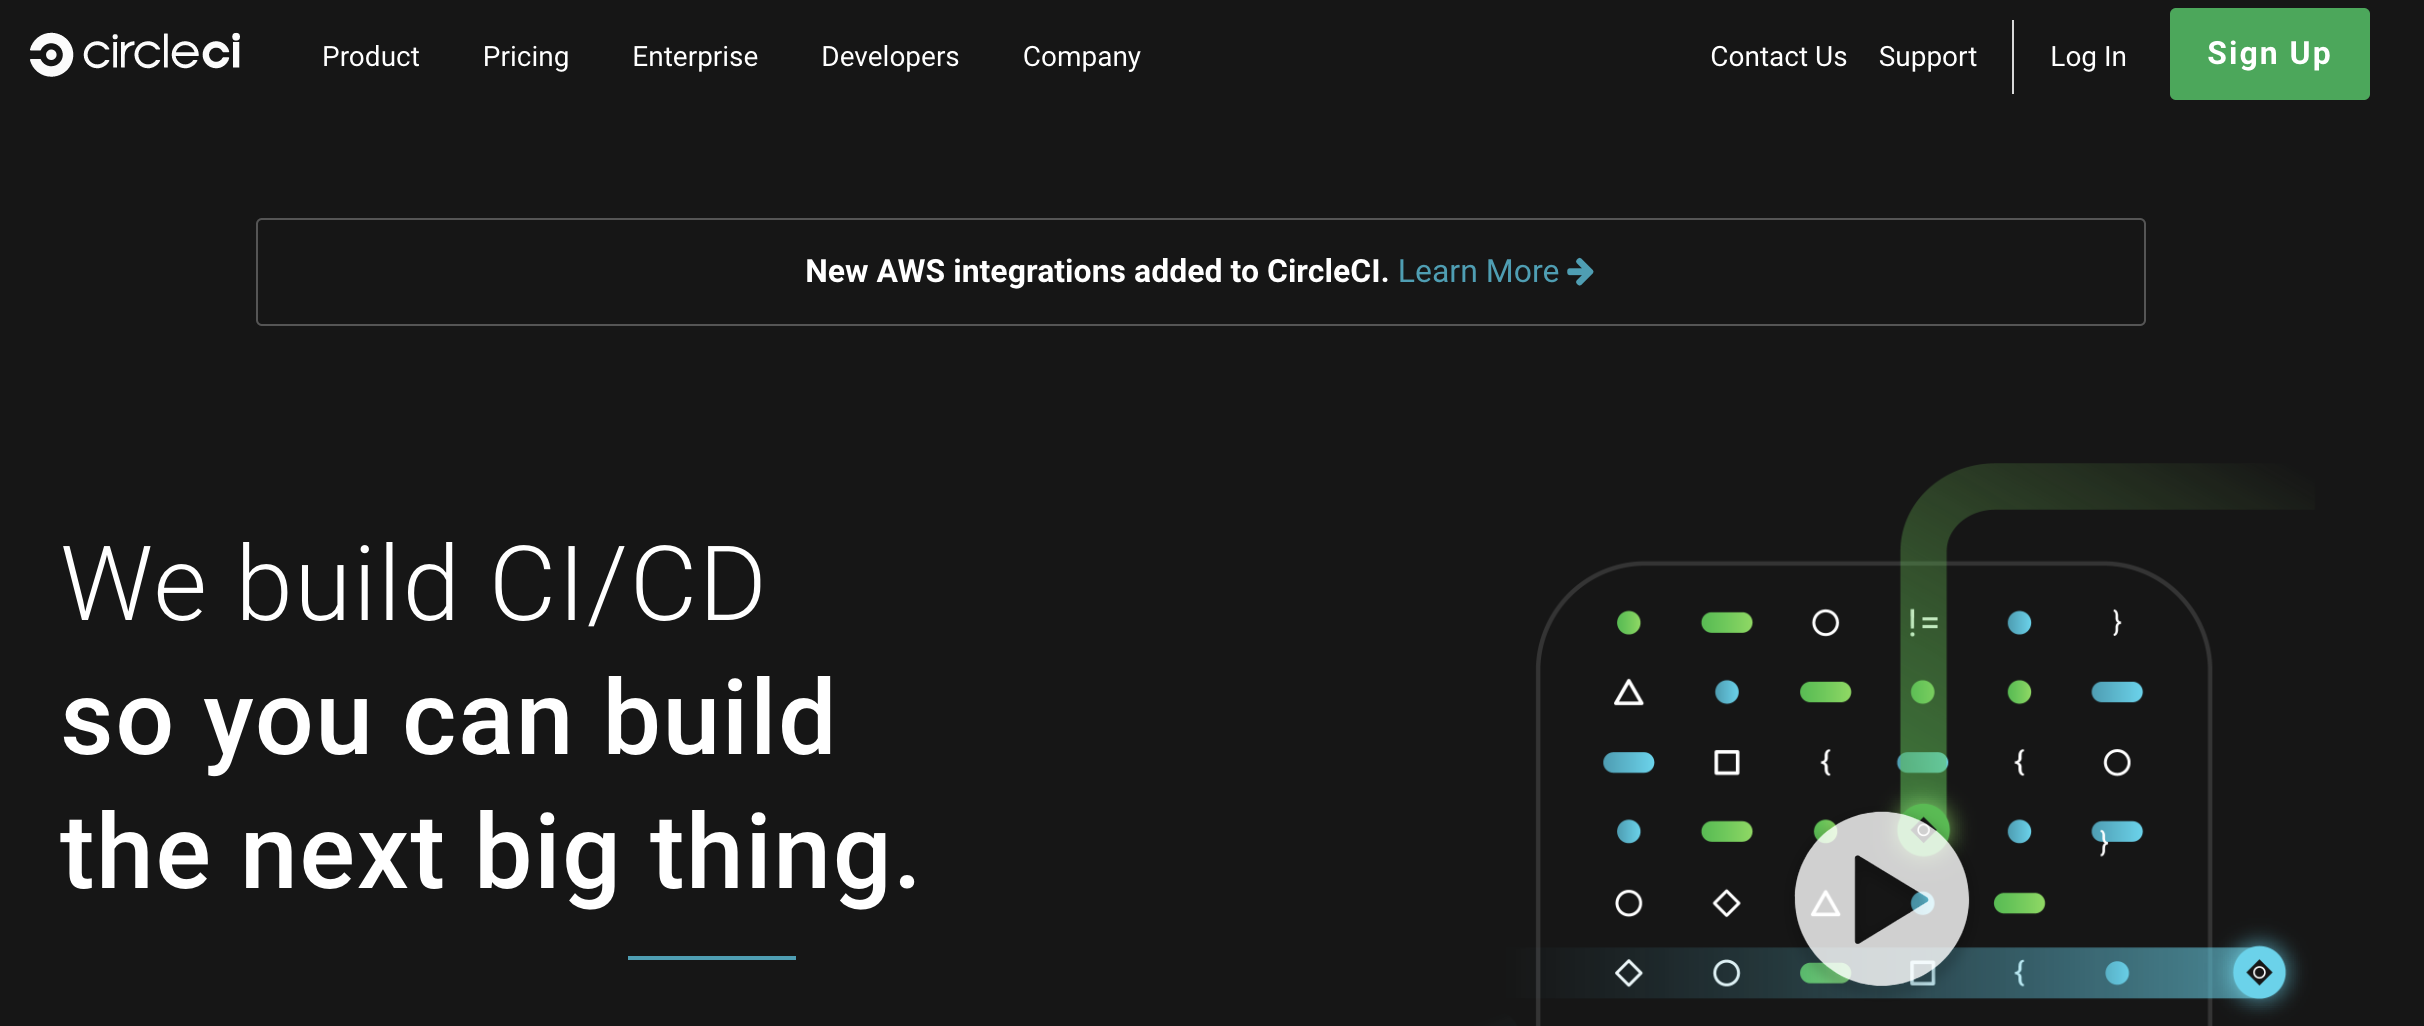Open the Pricing page

click(x=526, y=57)
